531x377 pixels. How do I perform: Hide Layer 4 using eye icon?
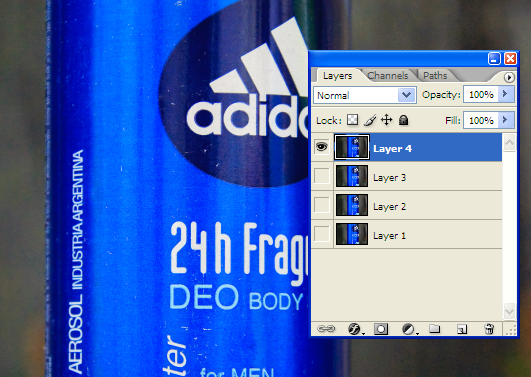(322, 147)
